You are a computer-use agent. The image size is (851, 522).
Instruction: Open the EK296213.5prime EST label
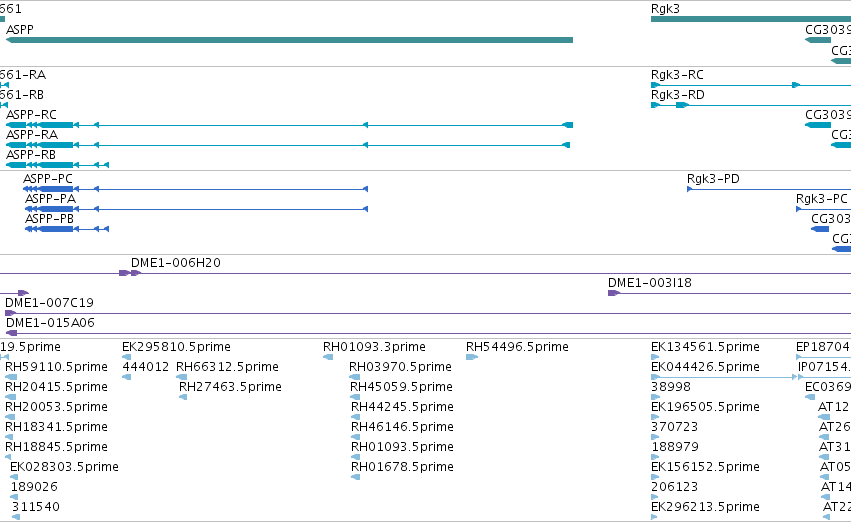pos(705,507)
